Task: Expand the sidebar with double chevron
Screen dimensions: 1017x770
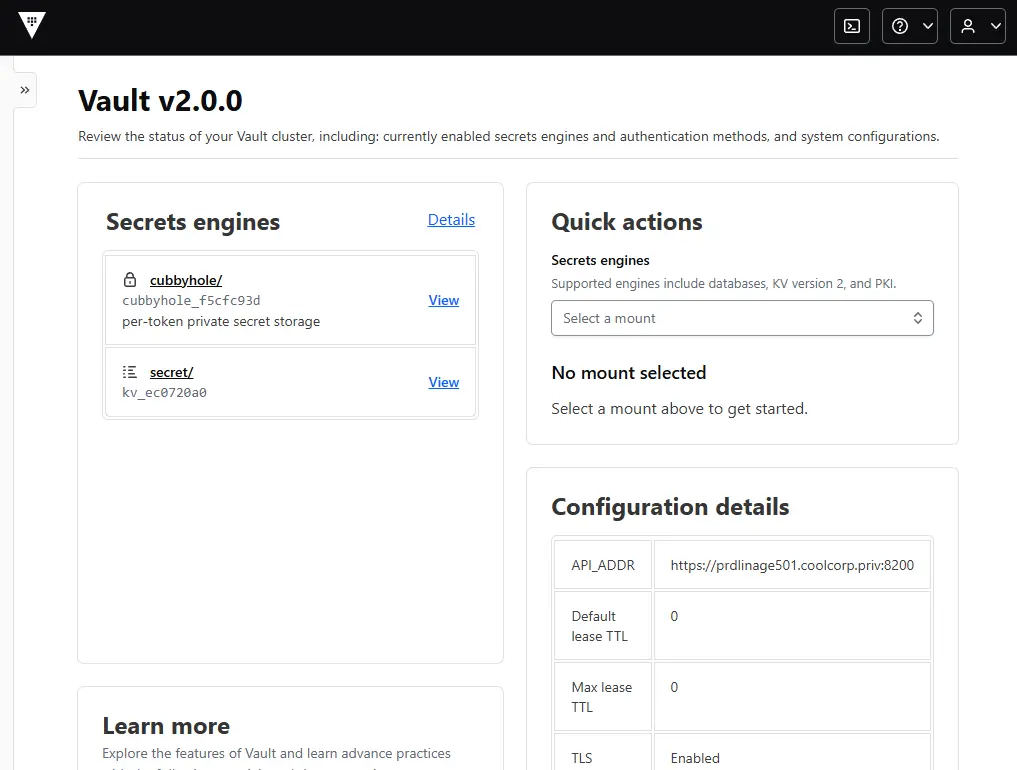Action: tap(25, 90)
